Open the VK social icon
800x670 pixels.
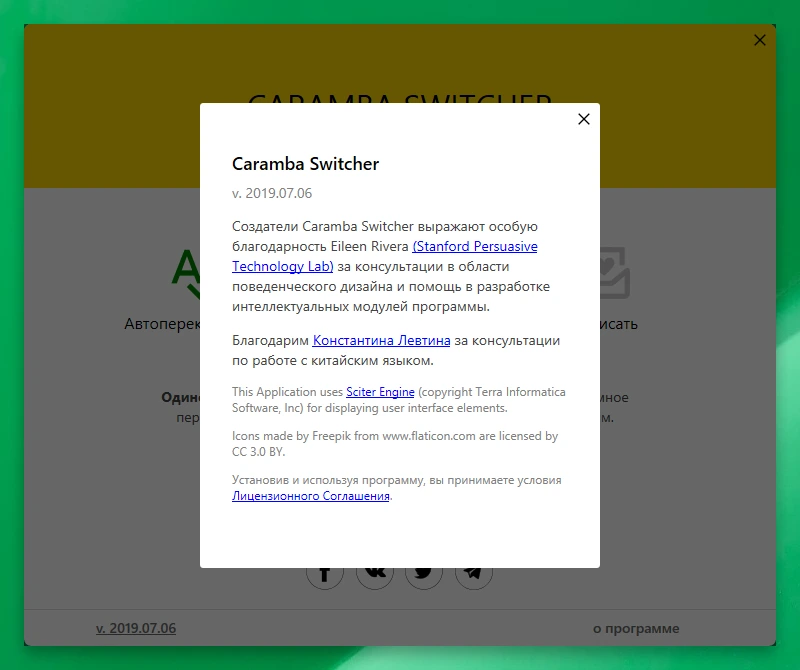(374, 578)
